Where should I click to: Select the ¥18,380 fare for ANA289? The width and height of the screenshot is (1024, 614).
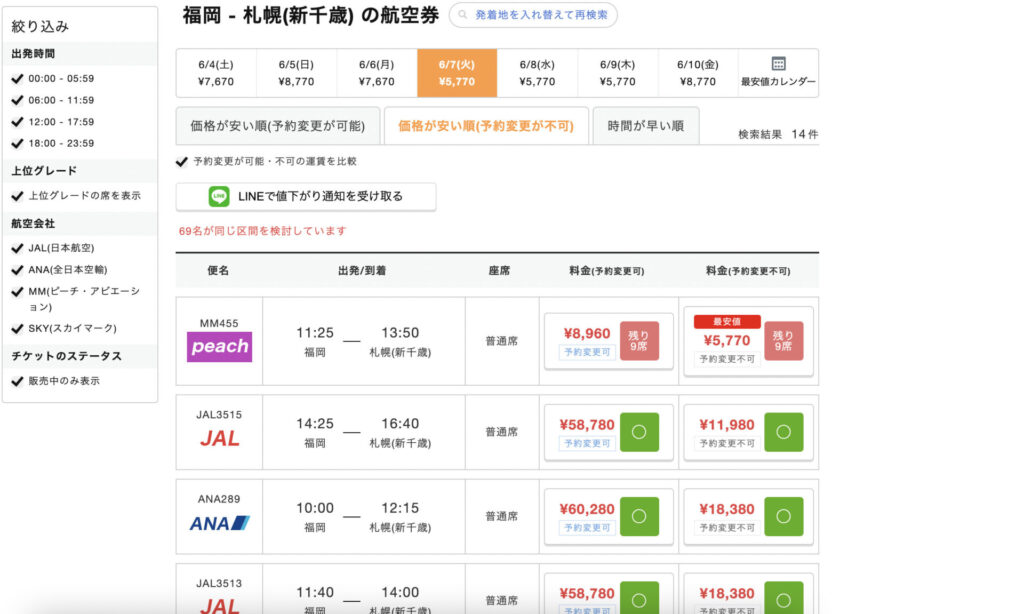748,517
